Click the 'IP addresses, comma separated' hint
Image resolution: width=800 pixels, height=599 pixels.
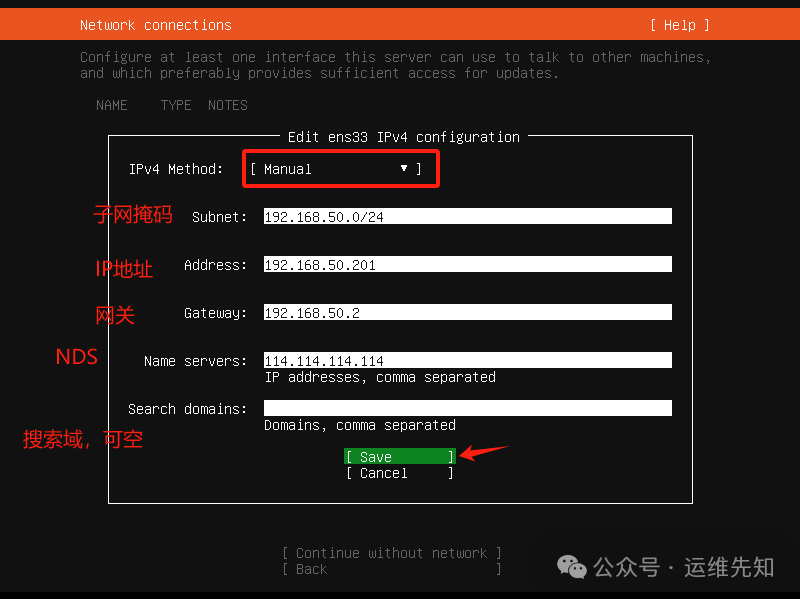380,378
